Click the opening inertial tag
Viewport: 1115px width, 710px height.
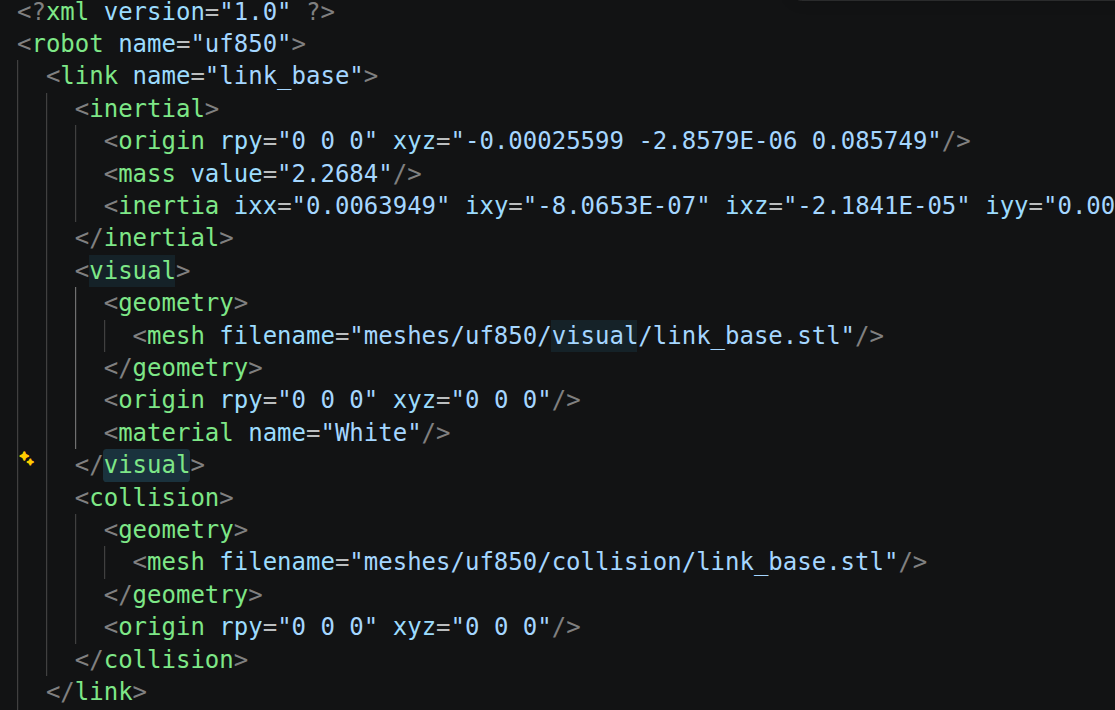(x=146, y=108)
